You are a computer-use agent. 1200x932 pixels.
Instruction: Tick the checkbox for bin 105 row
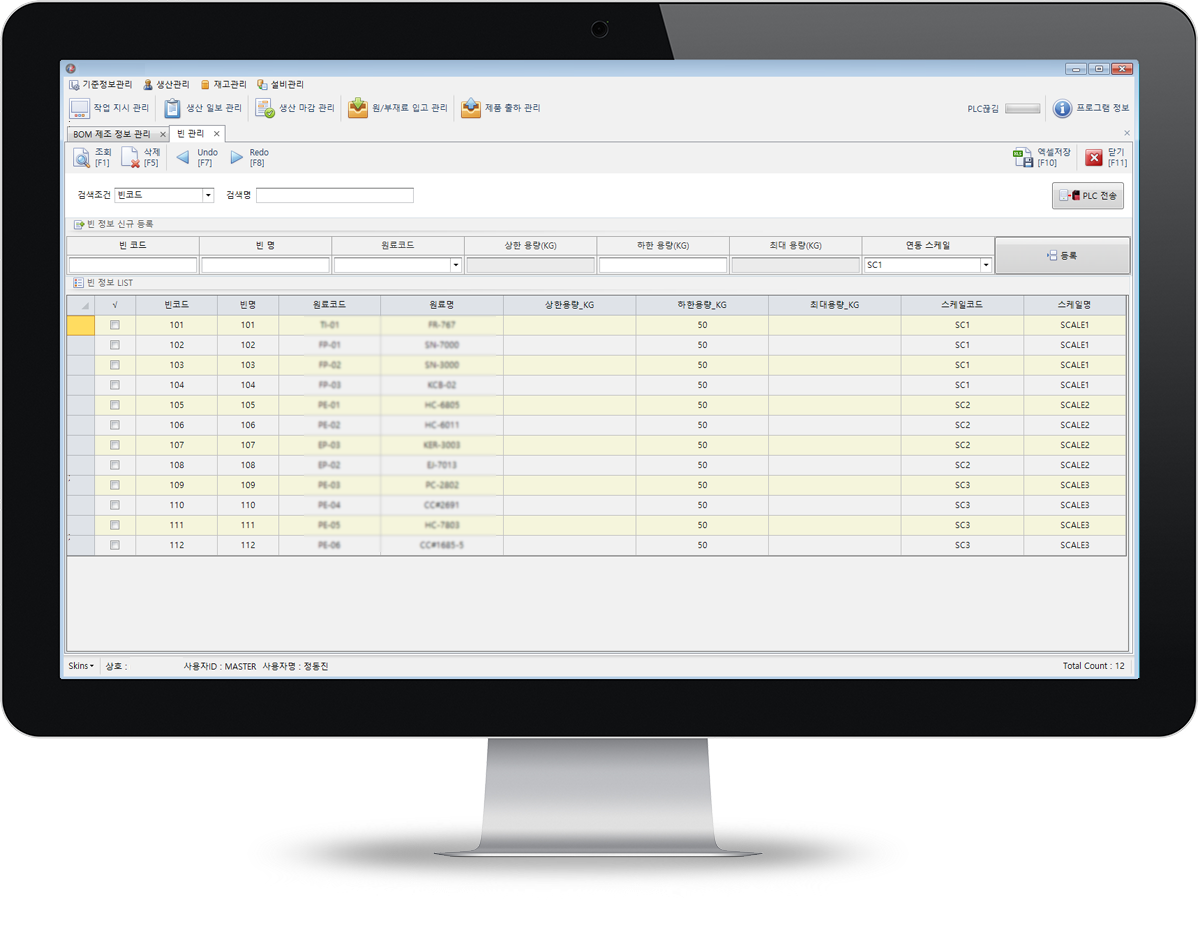(x=115, y=405)
